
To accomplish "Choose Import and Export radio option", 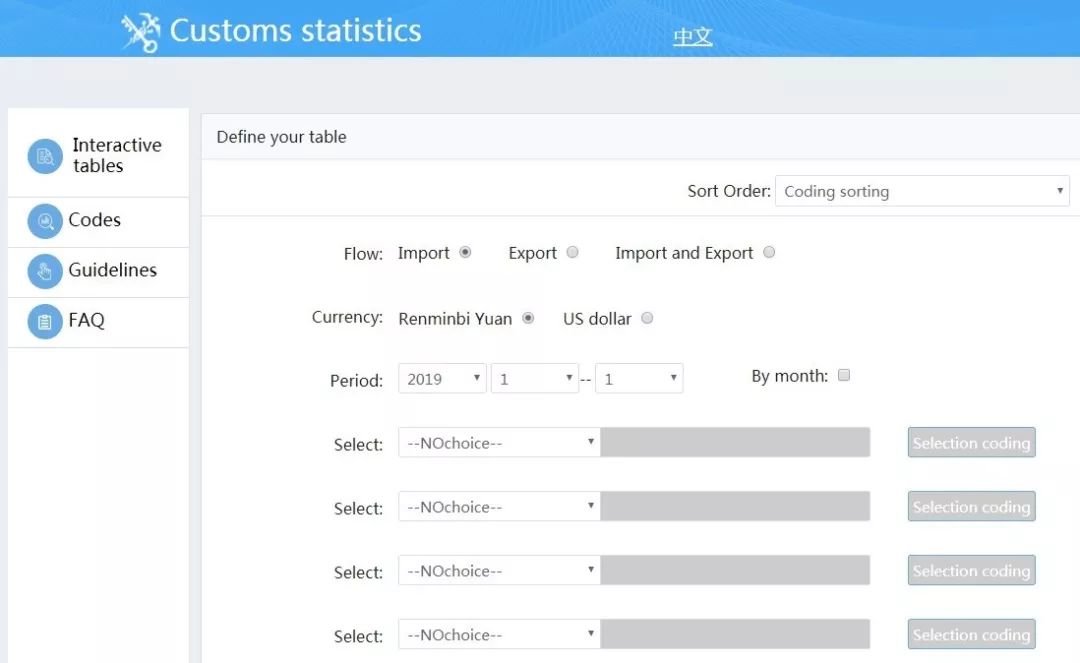I will pos(769,253).
